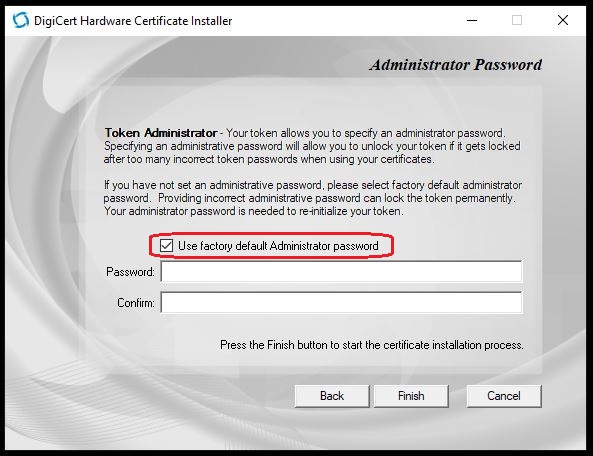Click the DigiCert logo in title bar
The height and width of the screenshot is (456, 593).
20,20
